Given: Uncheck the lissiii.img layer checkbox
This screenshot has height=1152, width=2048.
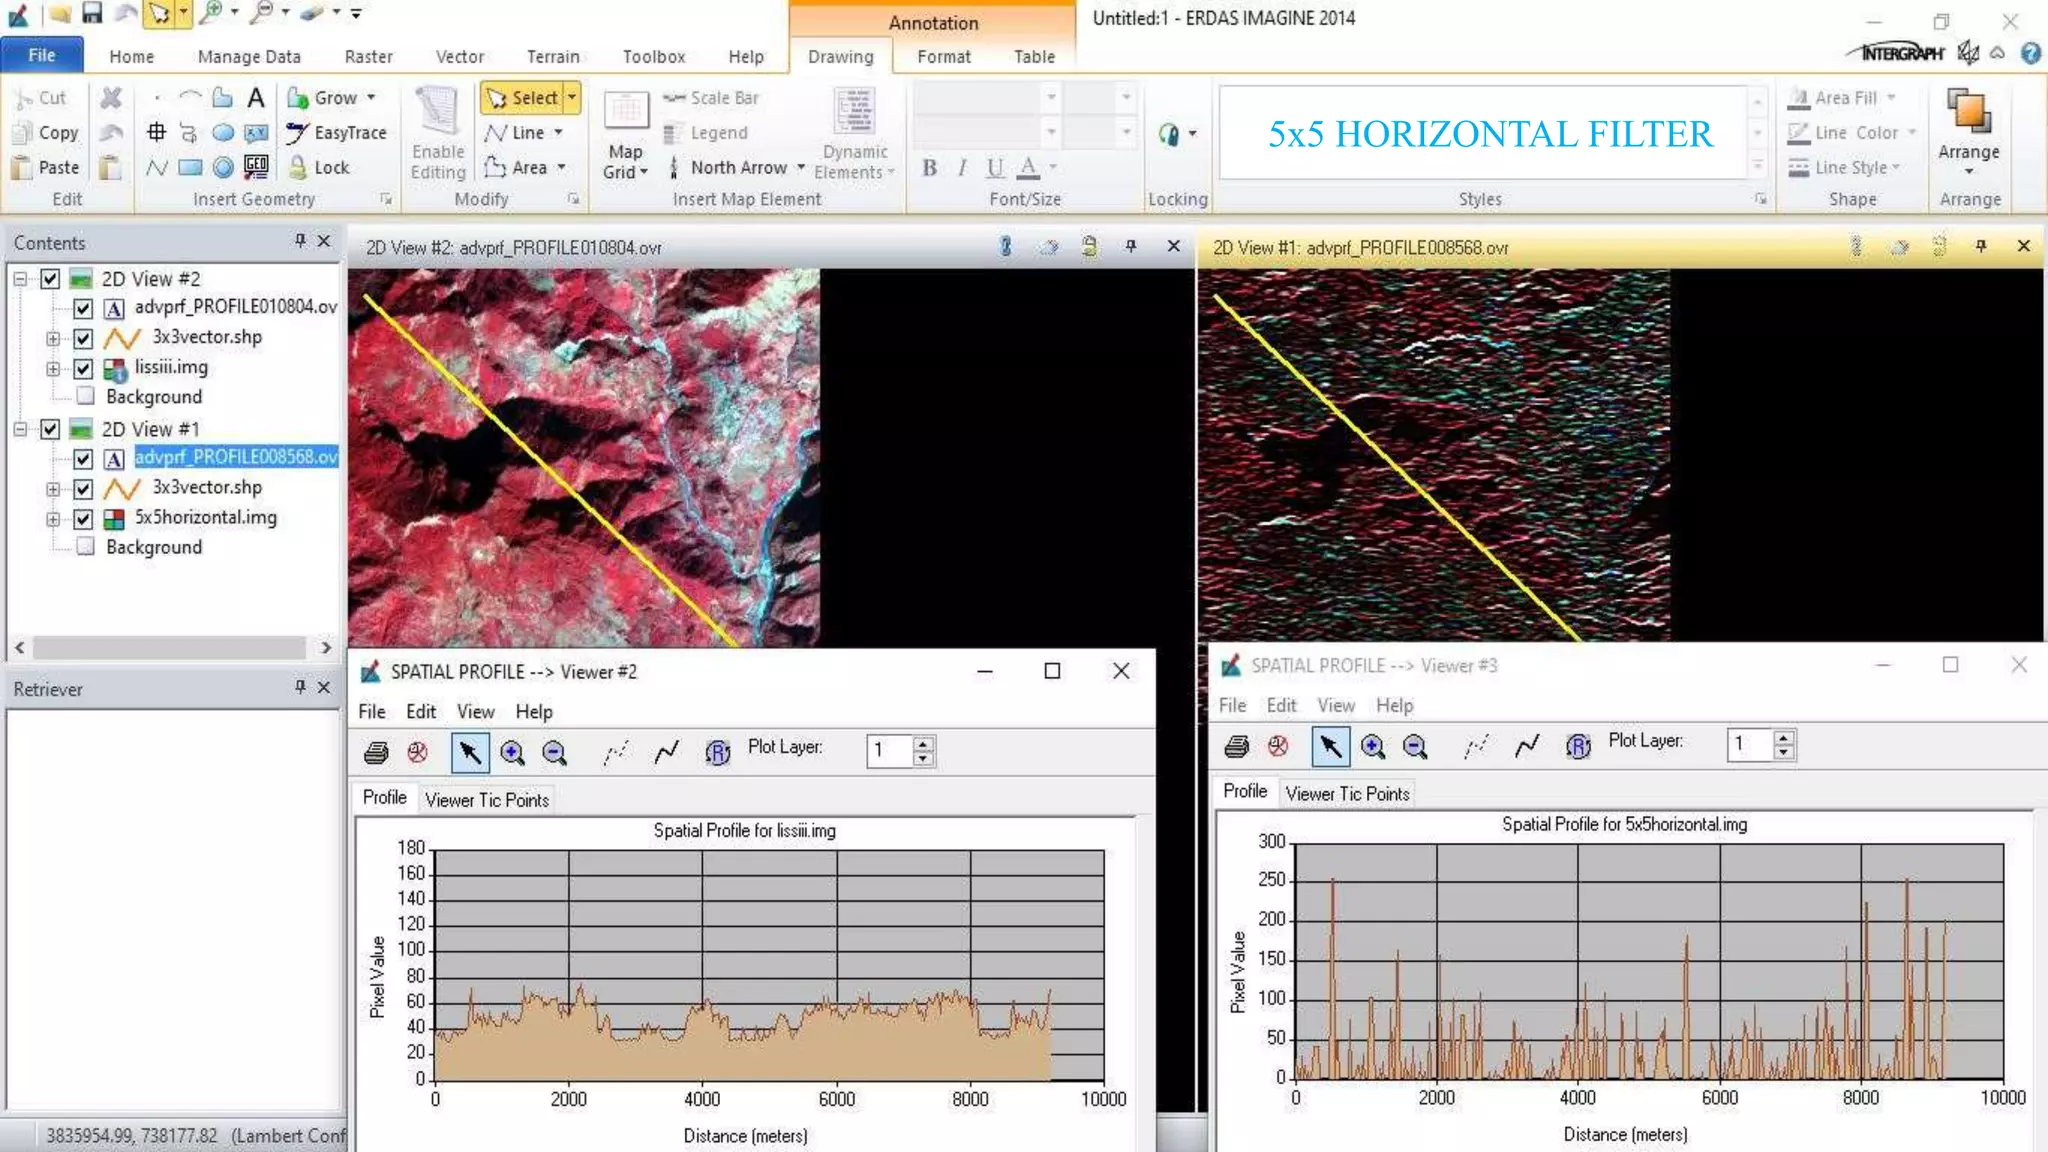Looking at the screenshot, I should click(83, 368).
